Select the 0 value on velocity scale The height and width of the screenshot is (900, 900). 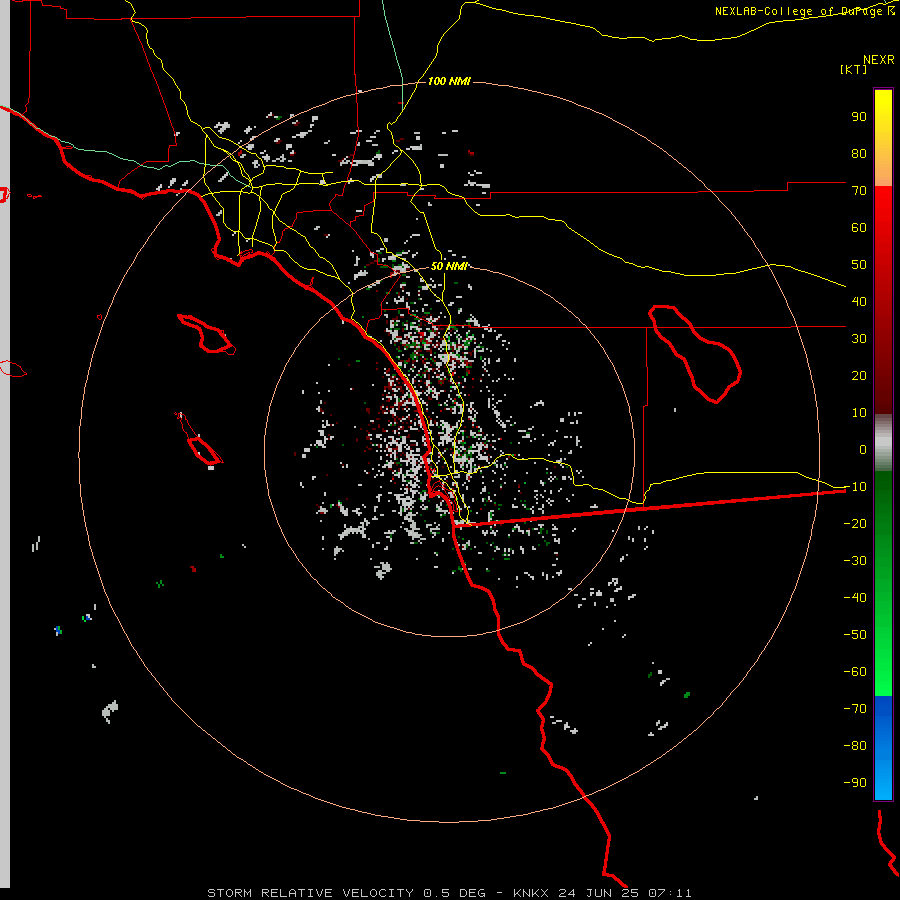(x=863, y=450)
